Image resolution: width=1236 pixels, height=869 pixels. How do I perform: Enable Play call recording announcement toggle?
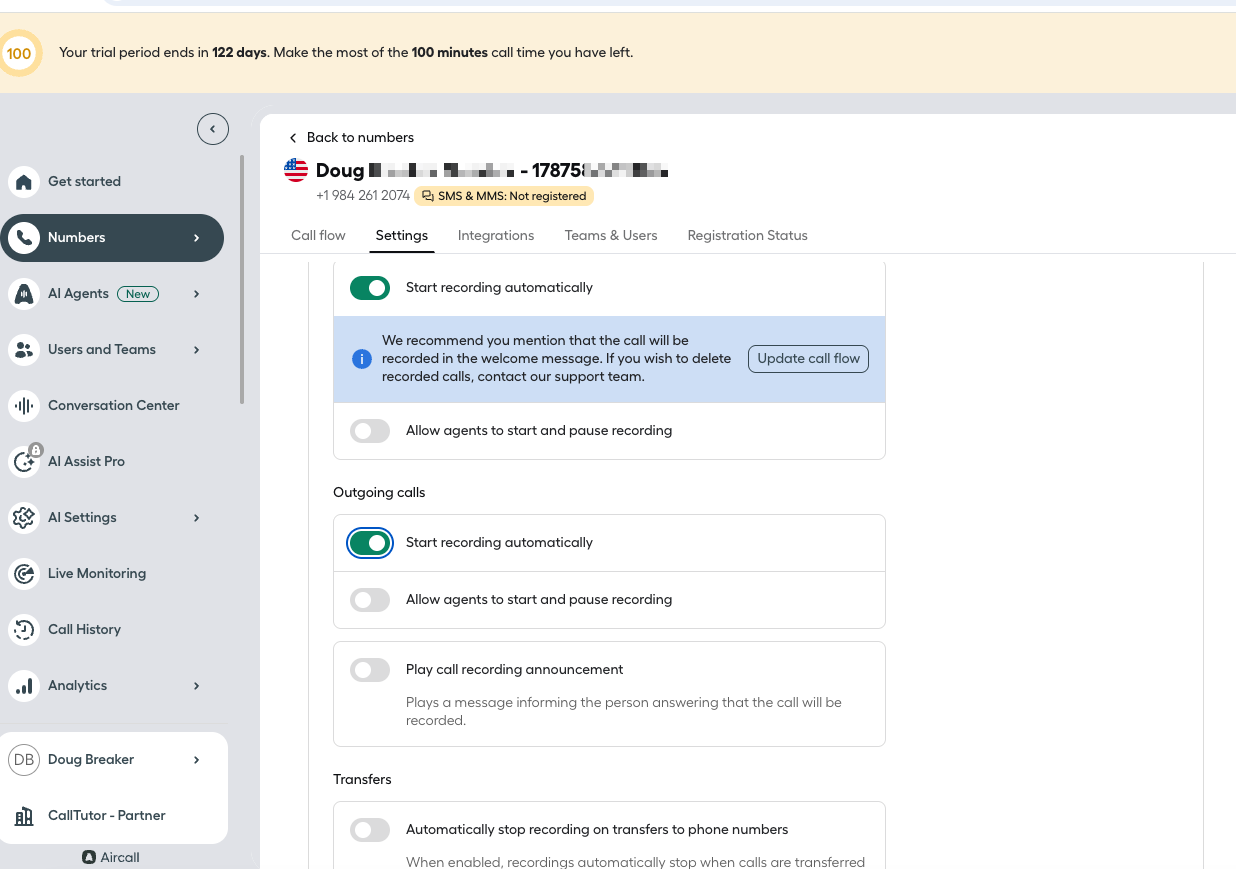click(x=370, y=670)
